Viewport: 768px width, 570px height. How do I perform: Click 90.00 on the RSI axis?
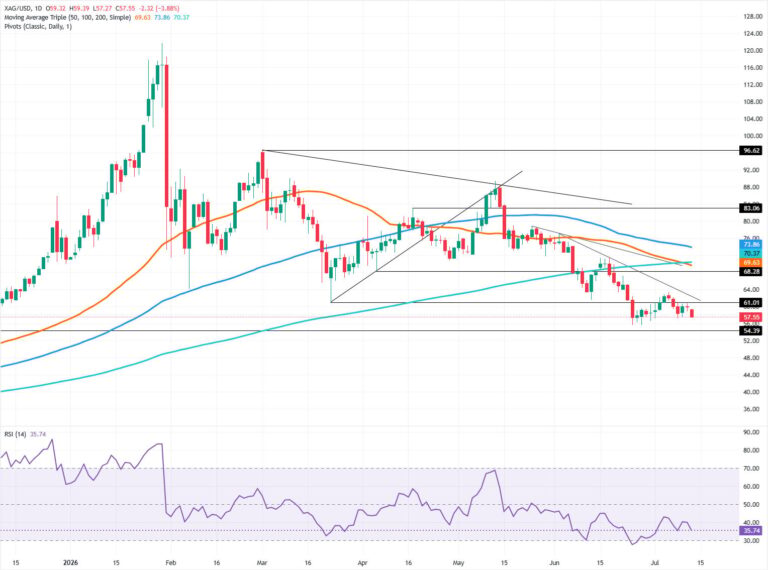[x=752, y=432]
